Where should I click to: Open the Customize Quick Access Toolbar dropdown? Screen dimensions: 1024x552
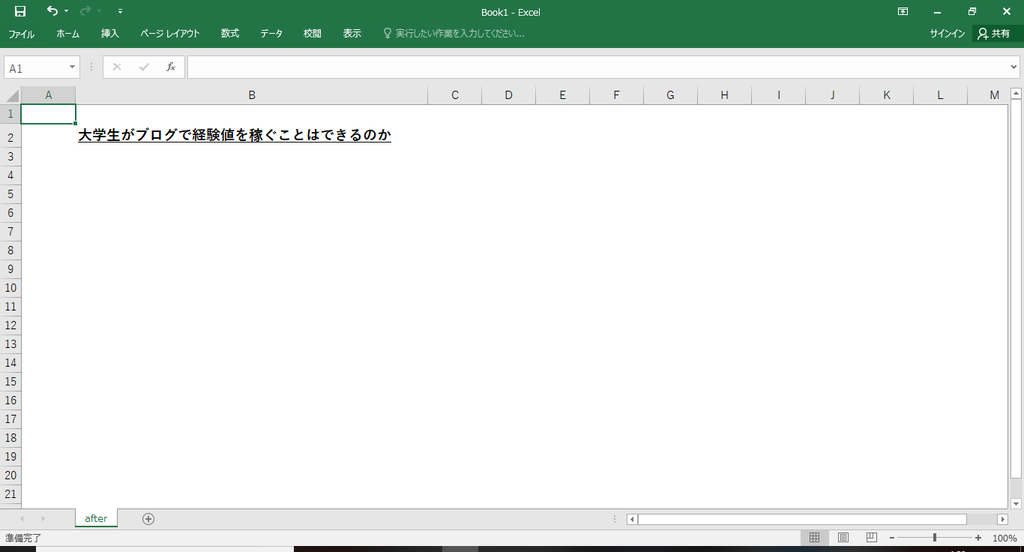(x=120, y=11)
